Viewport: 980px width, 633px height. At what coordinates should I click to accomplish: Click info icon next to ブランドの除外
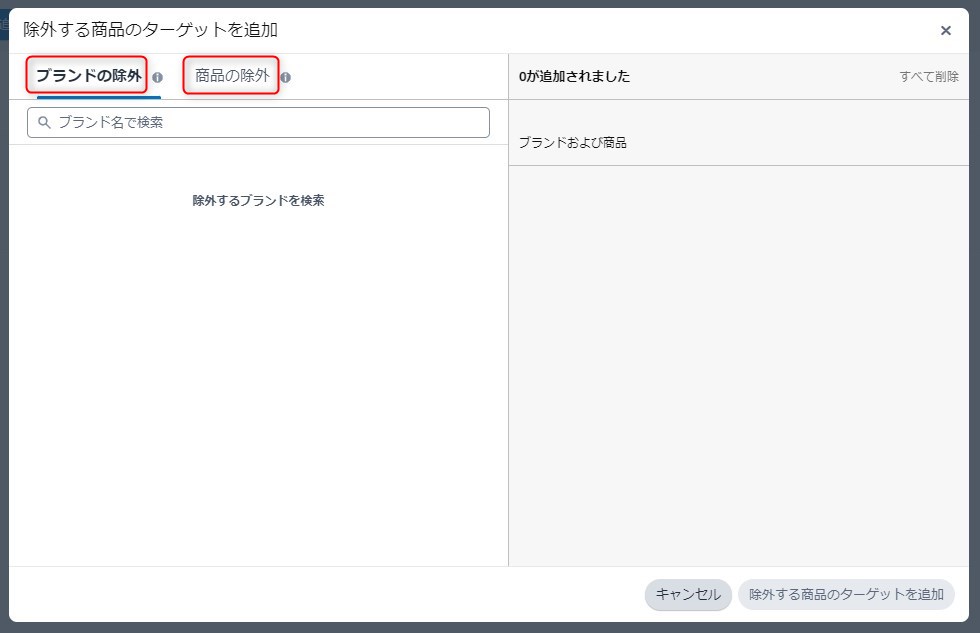158,77
